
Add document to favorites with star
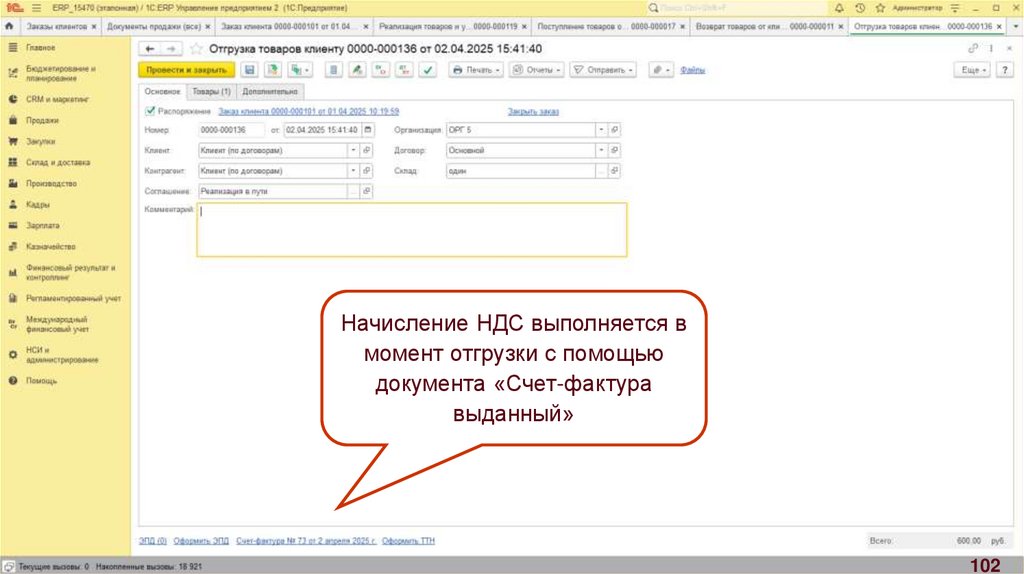(x=196, y=49)
